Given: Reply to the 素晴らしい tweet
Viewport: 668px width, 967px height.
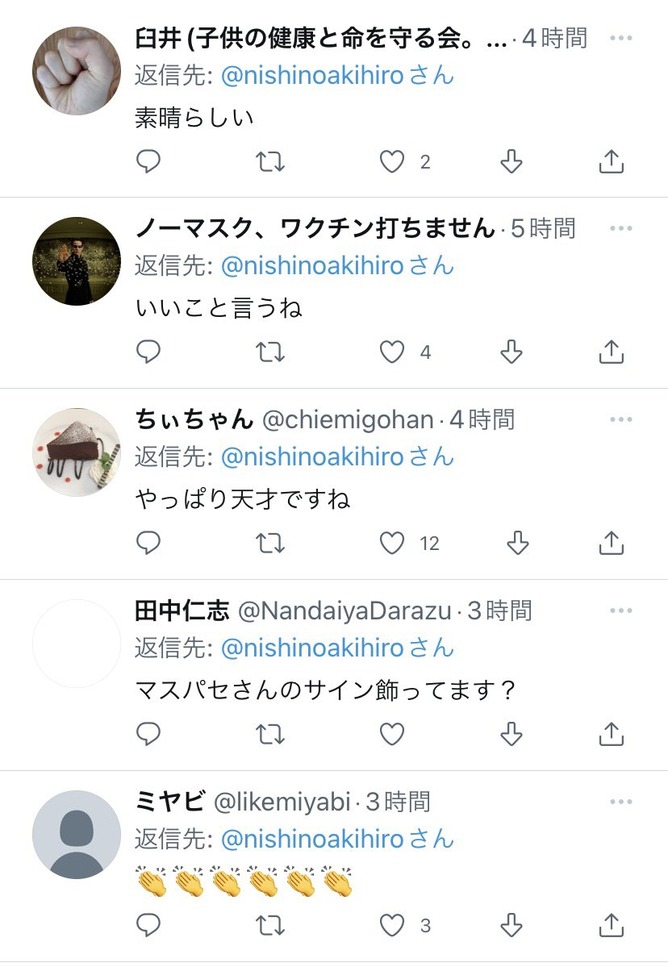Looking at the screenshot, I should (148, 162).
